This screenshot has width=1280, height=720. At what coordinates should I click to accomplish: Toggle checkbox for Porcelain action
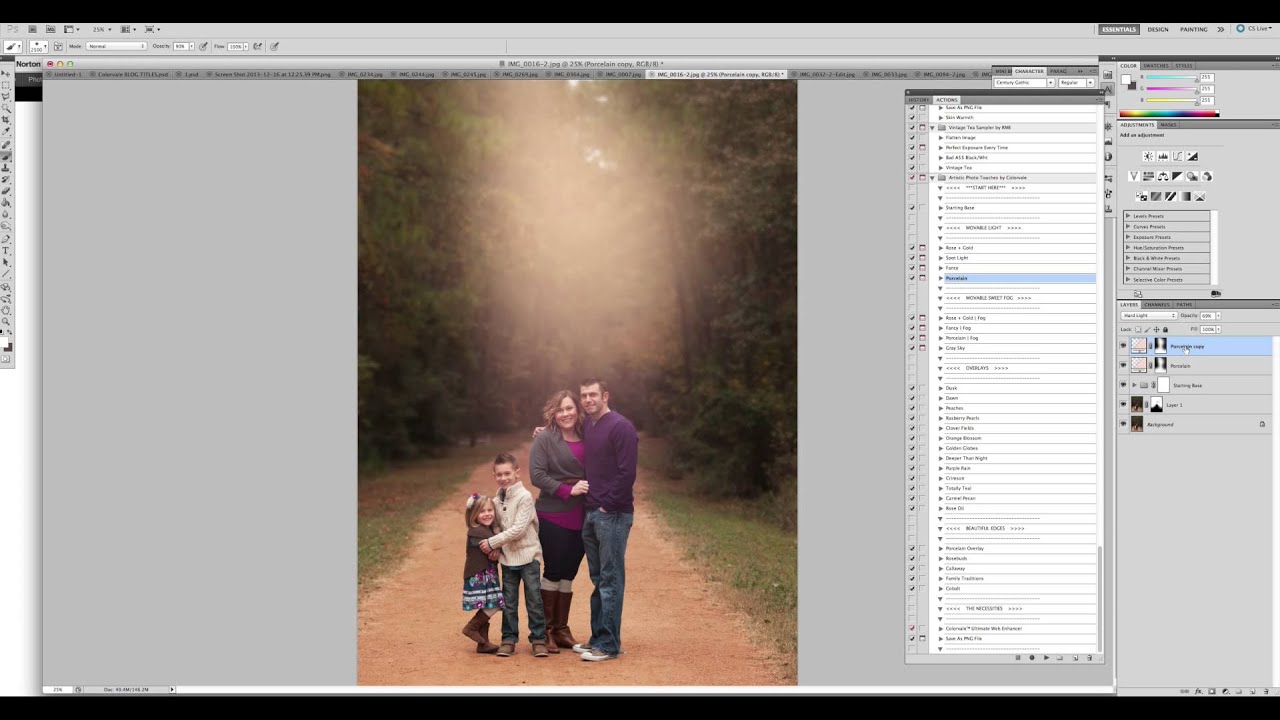click(x=912, y=278)
